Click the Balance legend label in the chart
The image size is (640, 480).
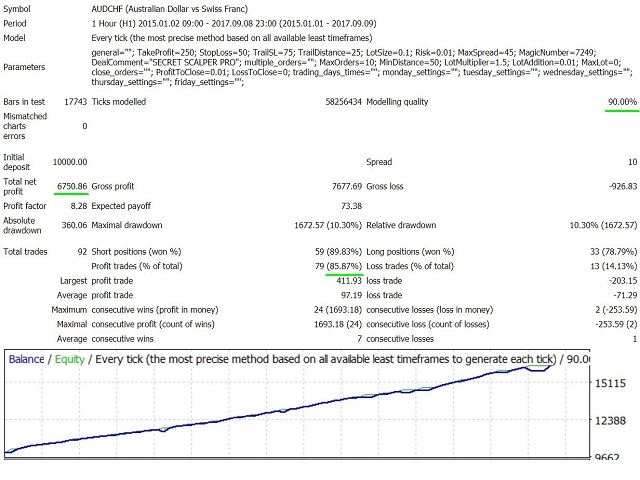[x=26, y=359]
